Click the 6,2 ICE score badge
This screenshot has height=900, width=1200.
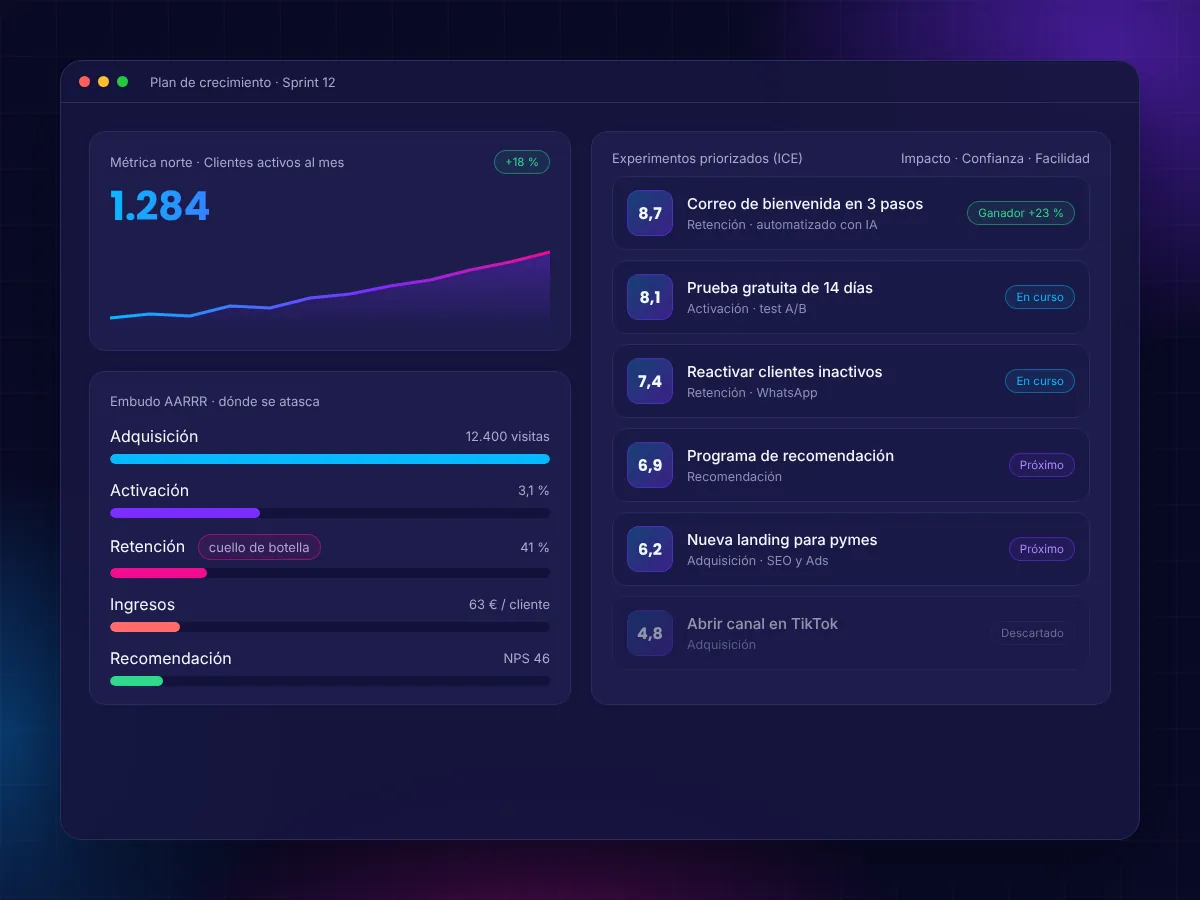pos(650,549)
